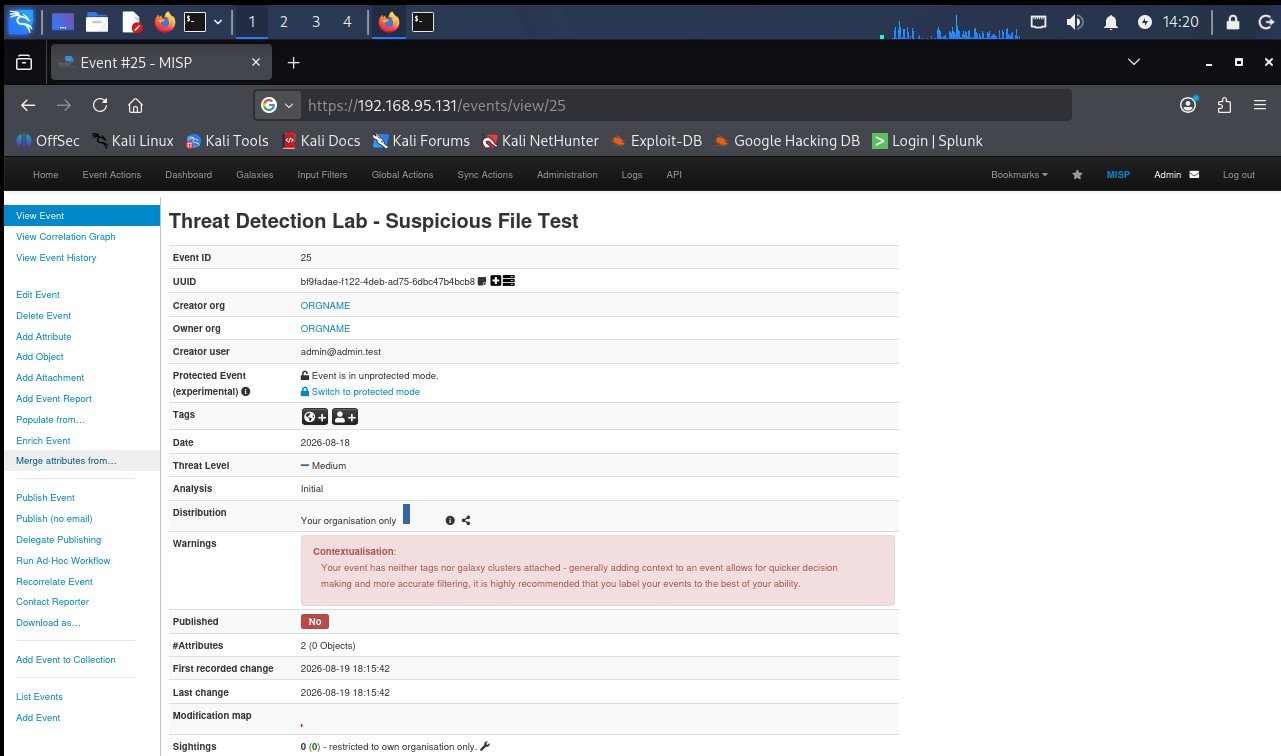The image size is (1281, 756).
Task: Open the extensions puzzle icon
Action: (x=1224, y=105)
